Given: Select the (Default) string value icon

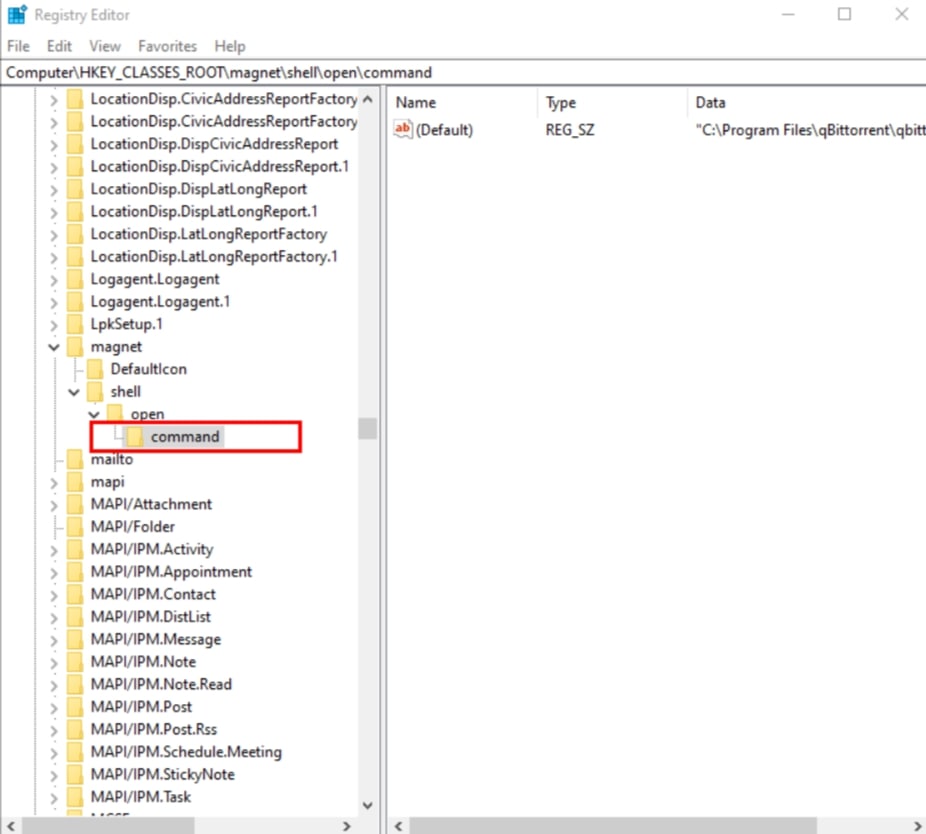Looking at the screenshot, I should pos(403,129).
